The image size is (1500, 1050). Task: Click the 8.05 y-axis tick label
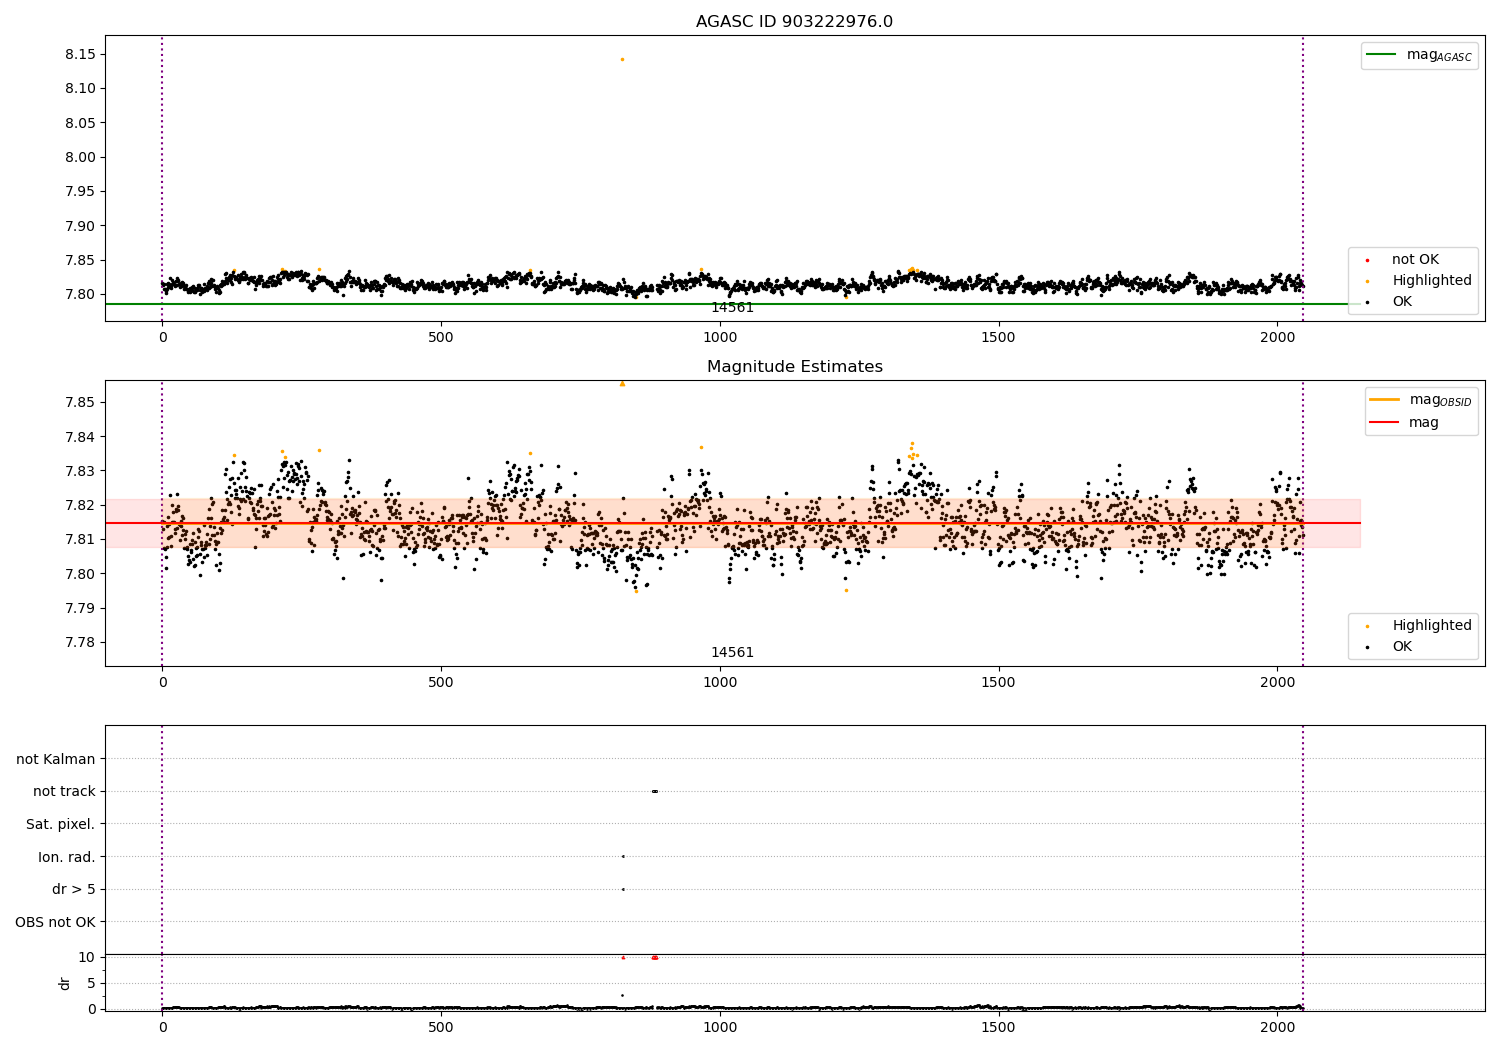coord(79,123)
